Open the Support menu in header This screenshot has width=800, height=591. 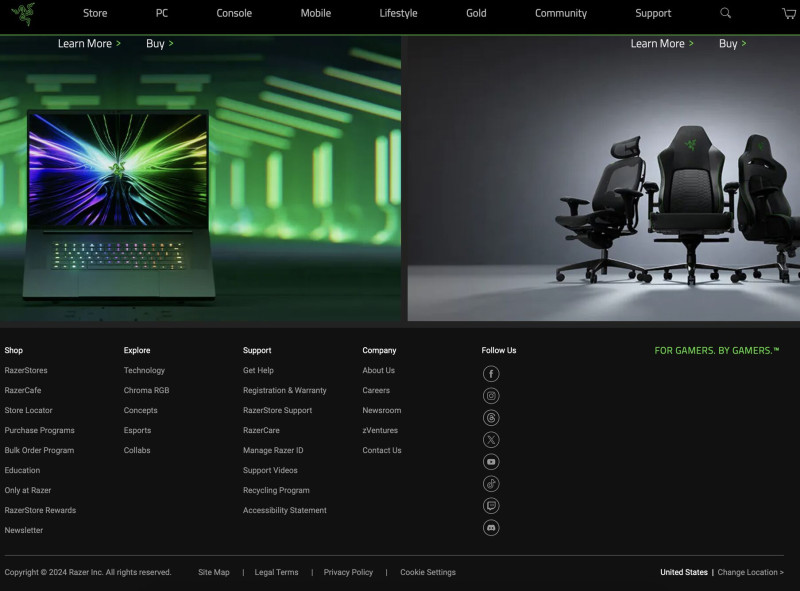pos(653,13)
